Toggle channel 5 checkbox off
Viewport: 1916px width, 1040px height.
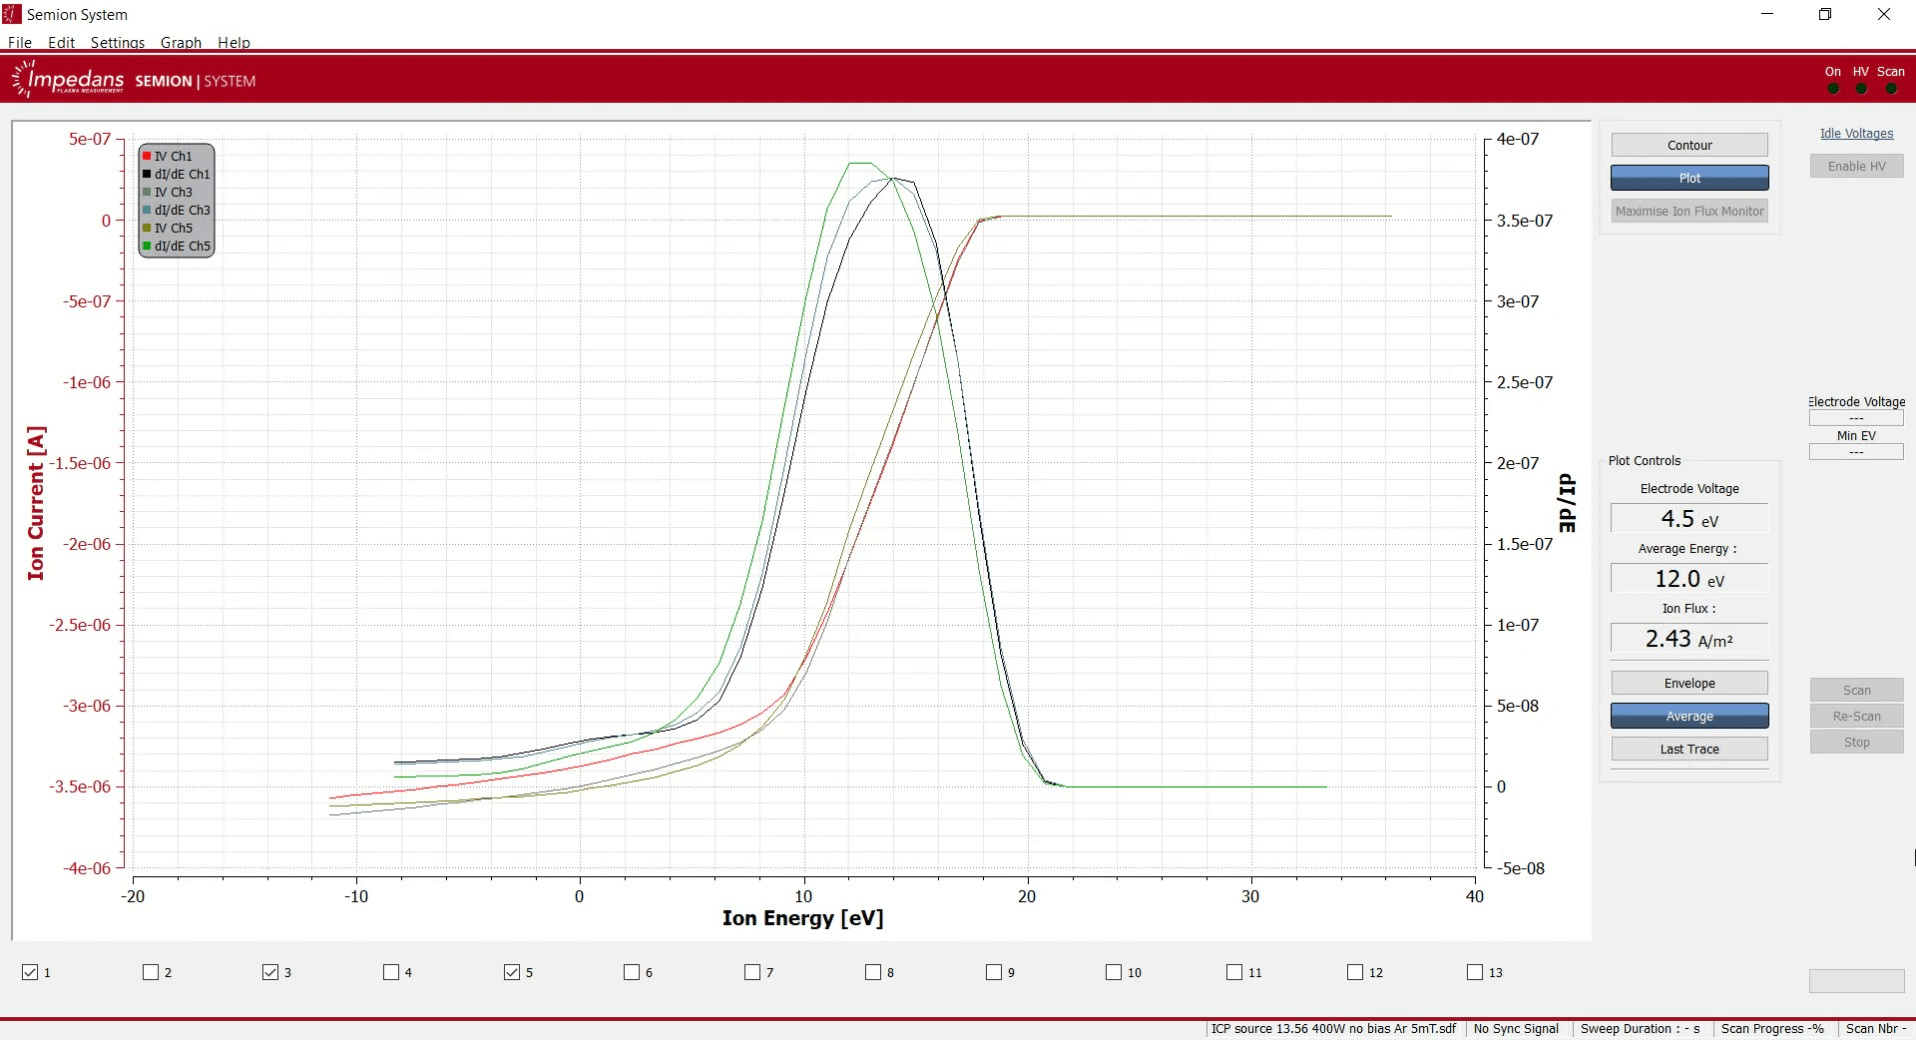(x=512, y=972)
